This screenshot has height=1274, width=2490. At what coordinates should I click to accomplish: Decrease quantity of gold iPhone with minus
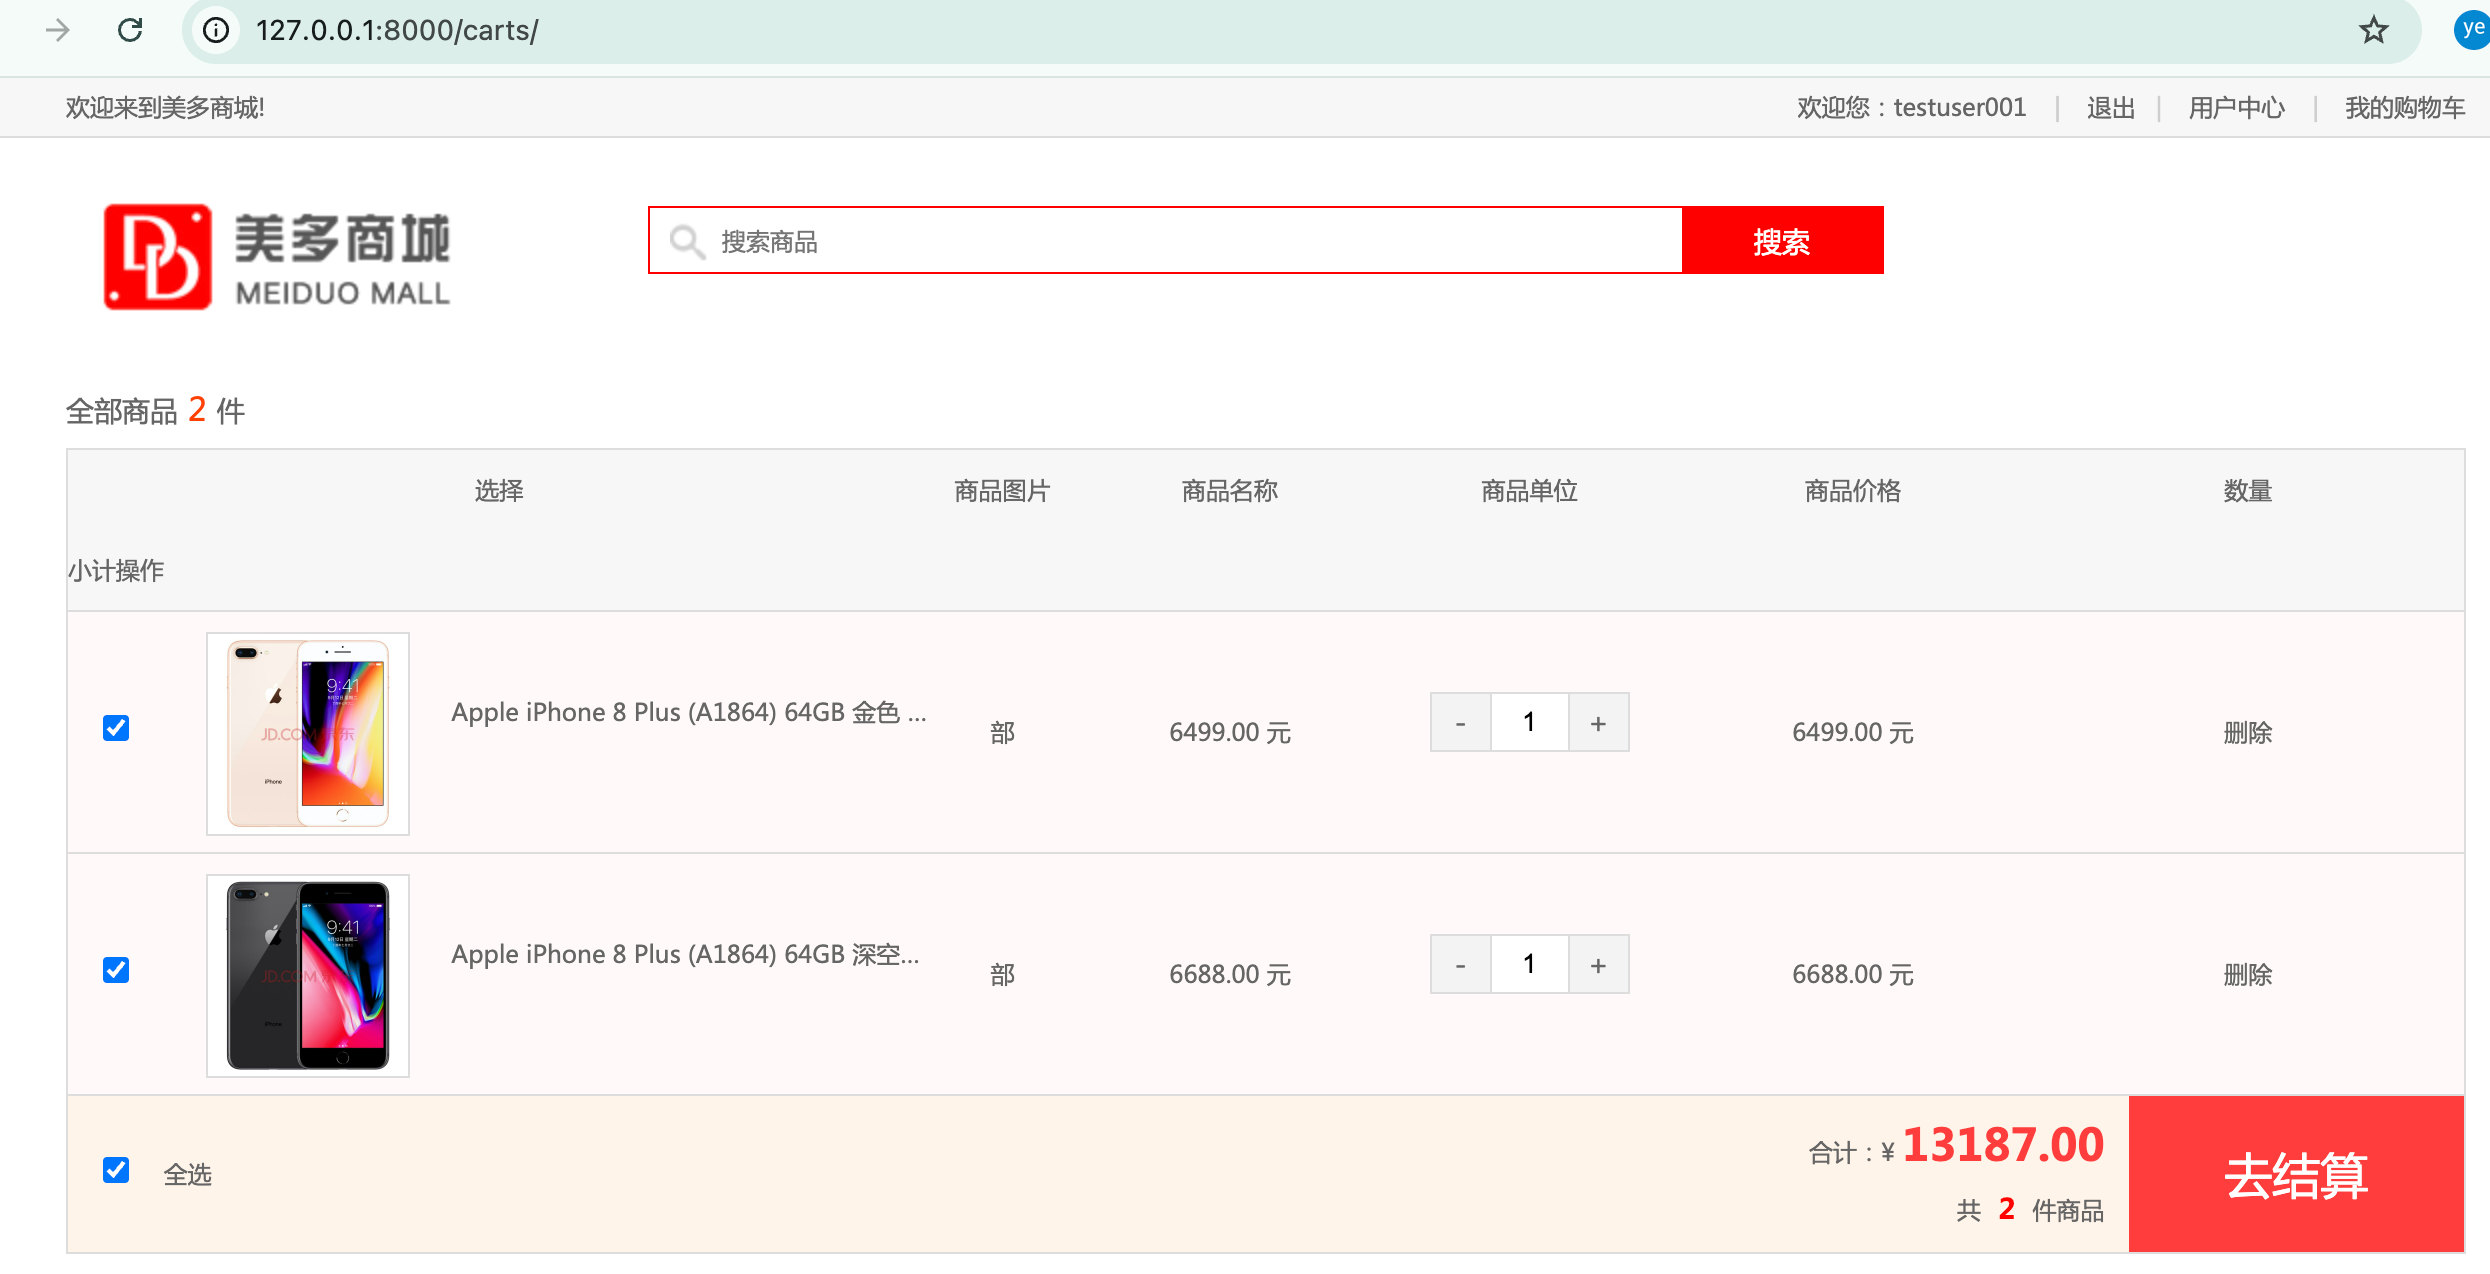coord(1460,722)
